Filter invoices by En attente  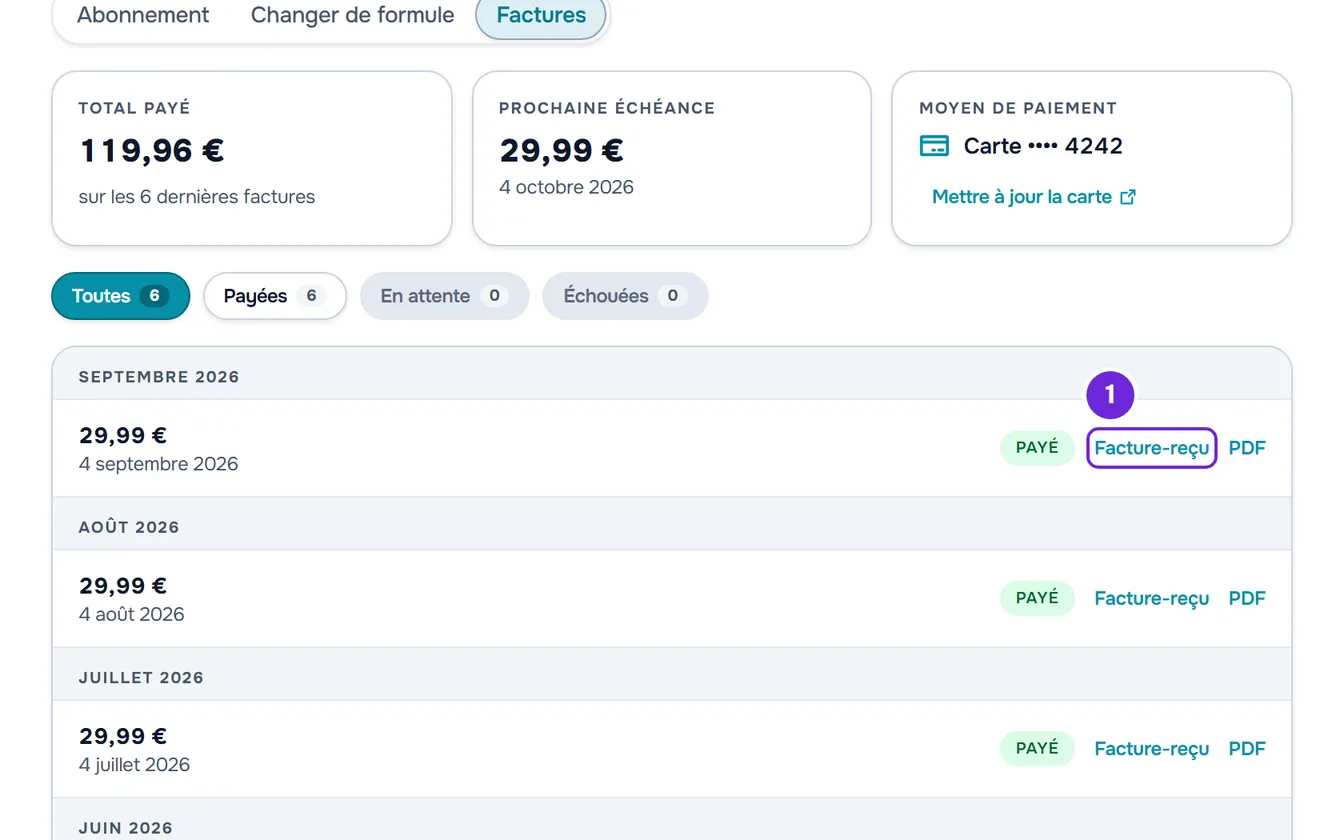[444, 296]
